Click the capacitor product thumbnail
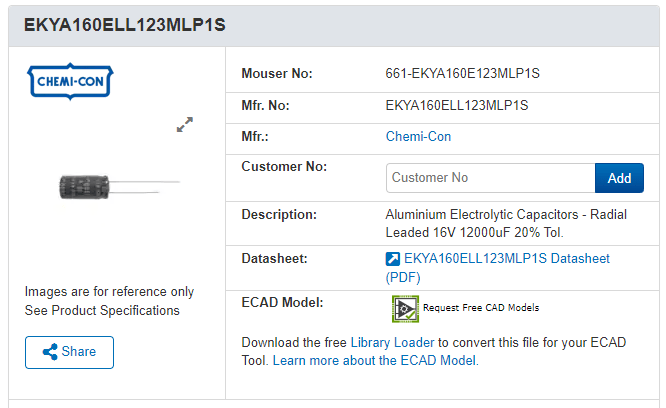This screenshot has height=408, width=666. 120,187
